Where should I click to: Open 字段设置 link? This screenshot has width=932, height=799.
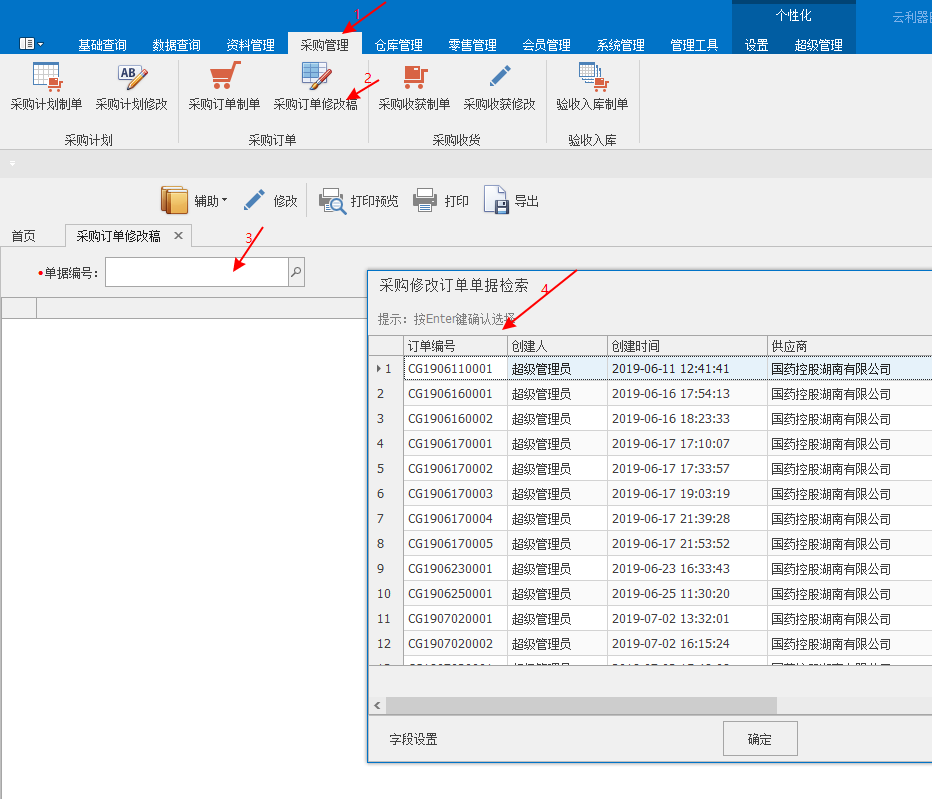pyautogui.click(x=413, y=739)
